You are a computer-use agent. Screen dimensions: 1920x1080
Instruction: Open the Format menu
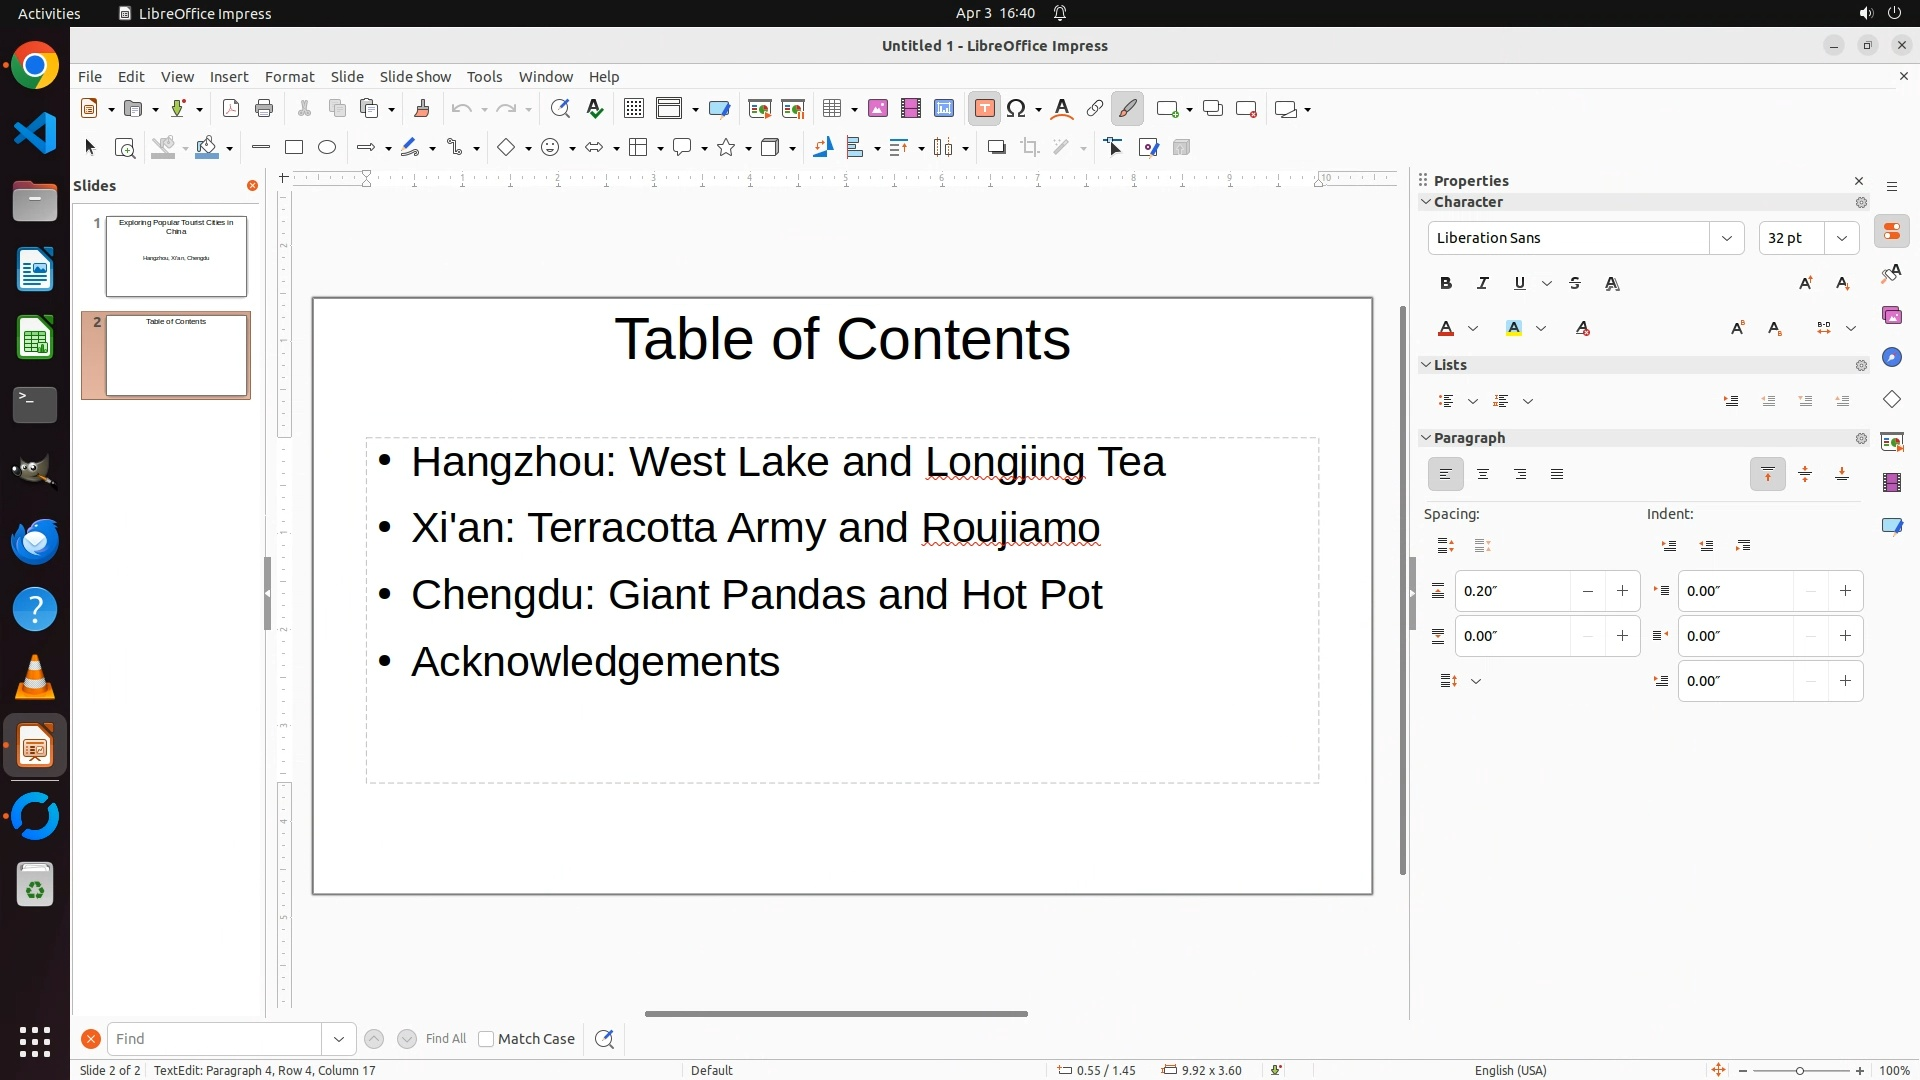point(289,77)
